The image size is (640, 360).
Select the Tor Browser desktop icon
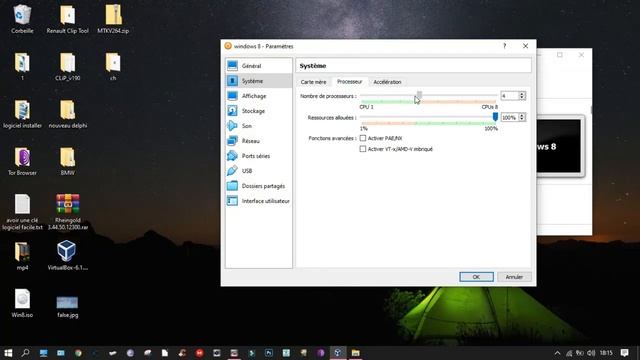click(x=22, y=162)
